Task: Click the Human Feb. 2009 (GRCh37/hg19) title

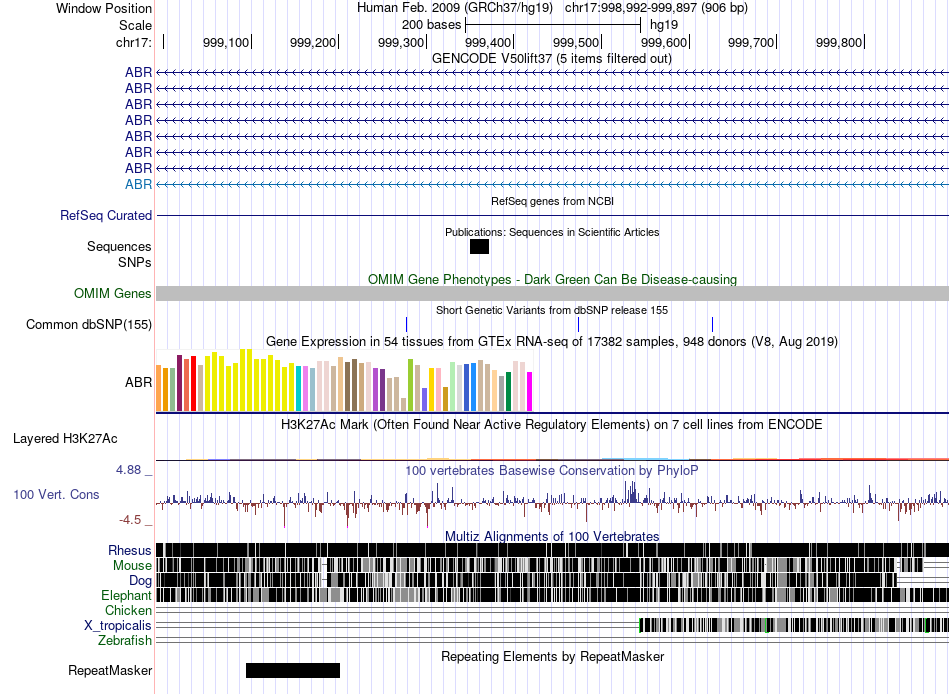Action: (x=455, y=8)
